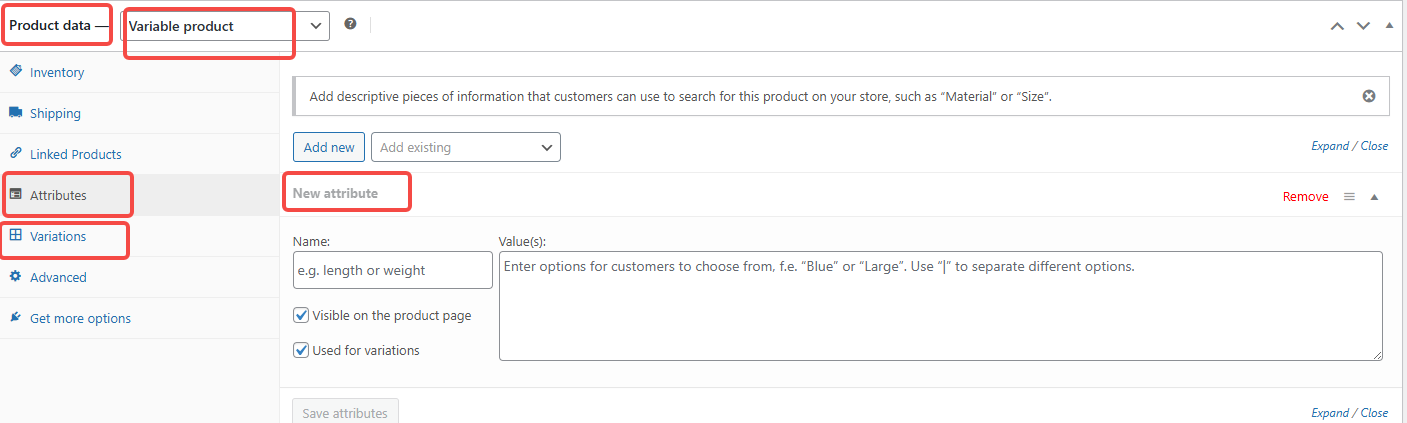
Task: Uncheck Used for variations checkbox
Action: click(301, 350)
